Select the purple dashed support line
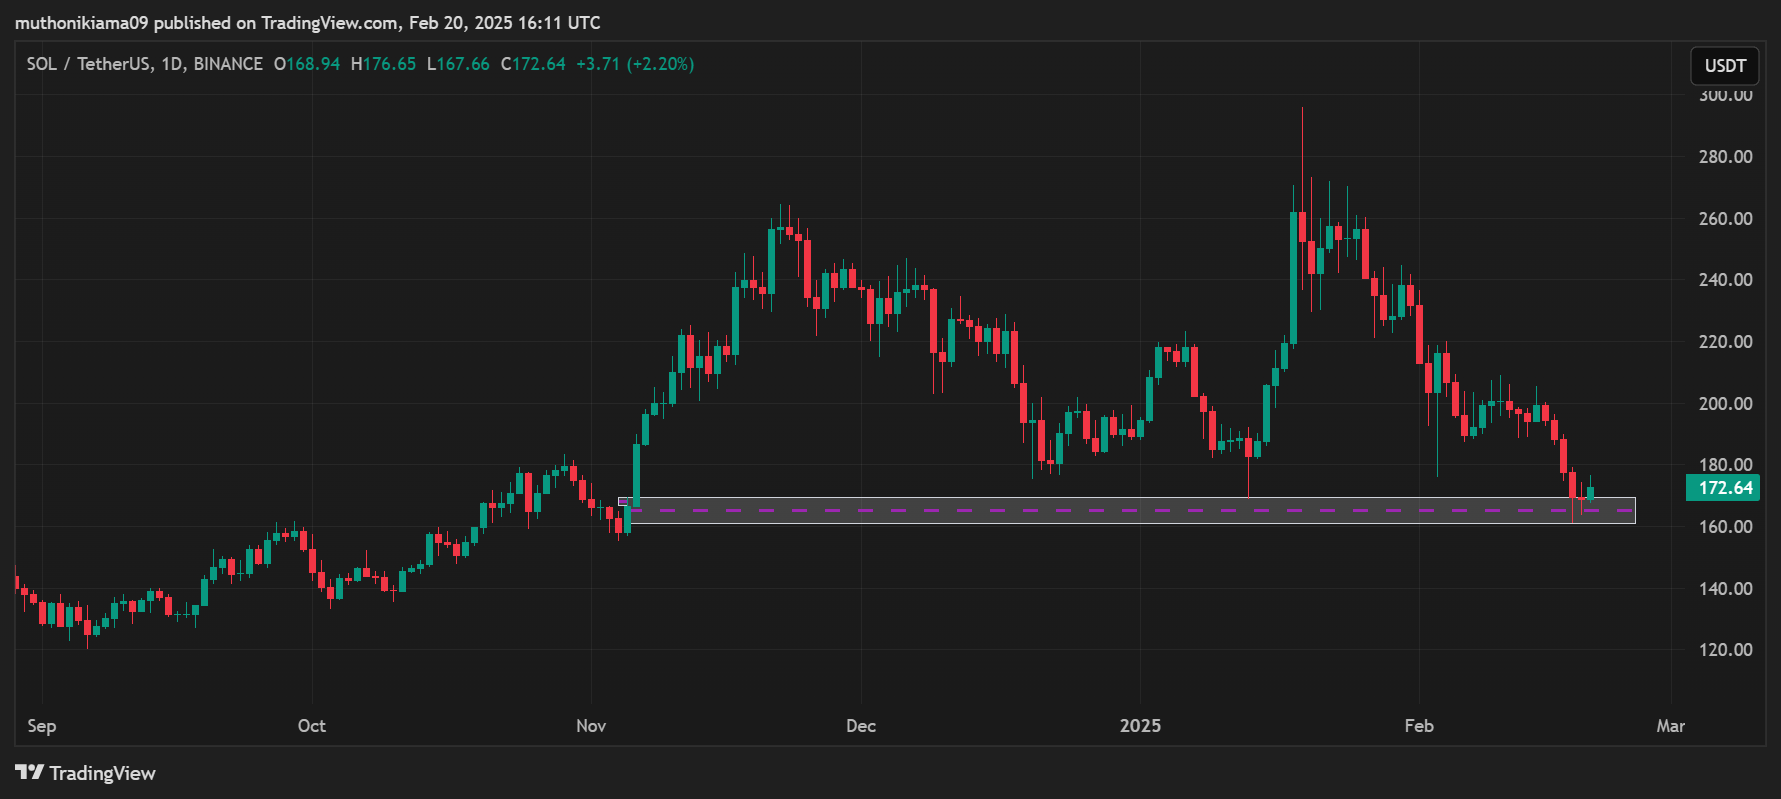The height and width of the screenshot is (799, 1781). click(1130, 510)
